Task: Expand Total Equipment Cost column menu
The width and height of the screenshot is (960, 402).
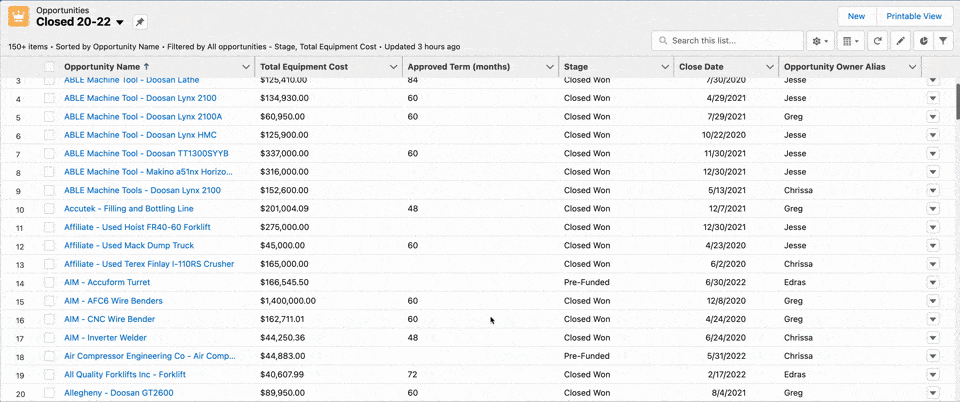Action: pyautogui.click(x=394, y=67)
